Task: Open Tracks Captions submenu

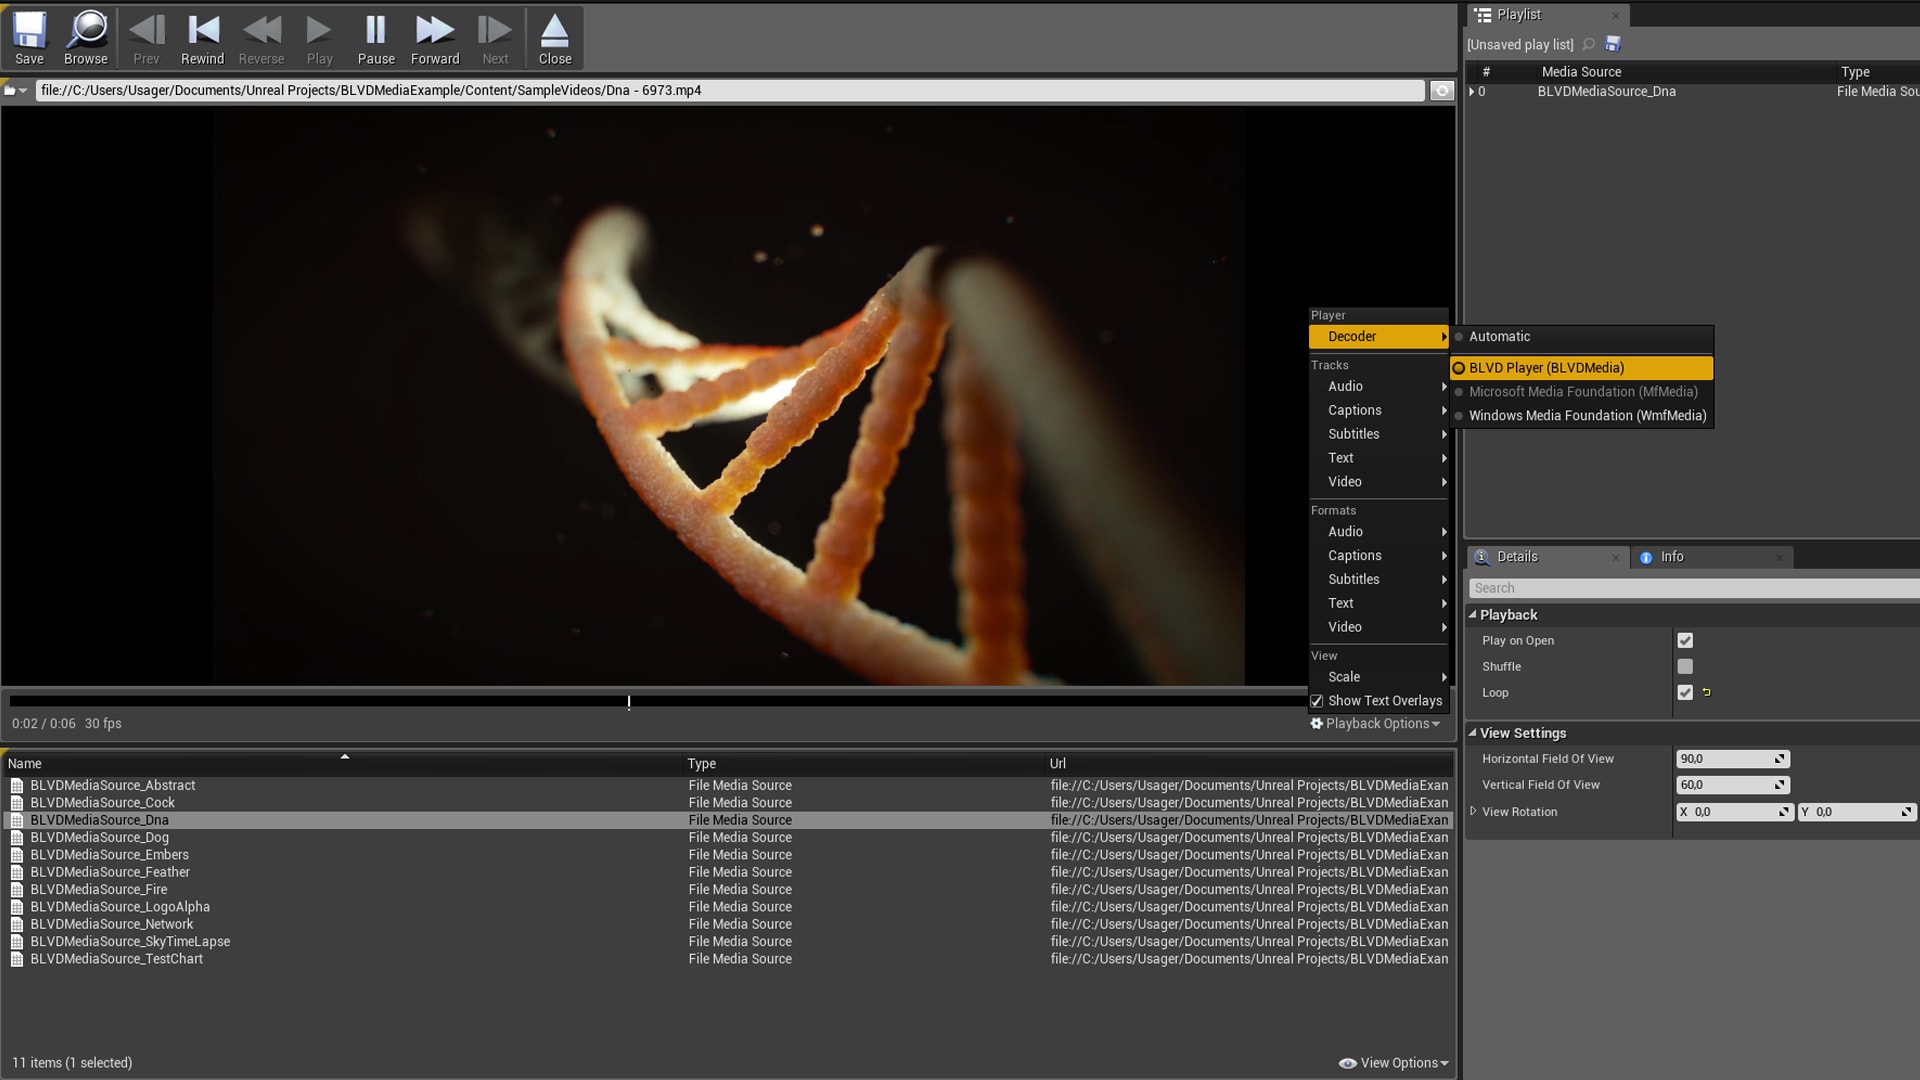Action: coord(1378,410)
